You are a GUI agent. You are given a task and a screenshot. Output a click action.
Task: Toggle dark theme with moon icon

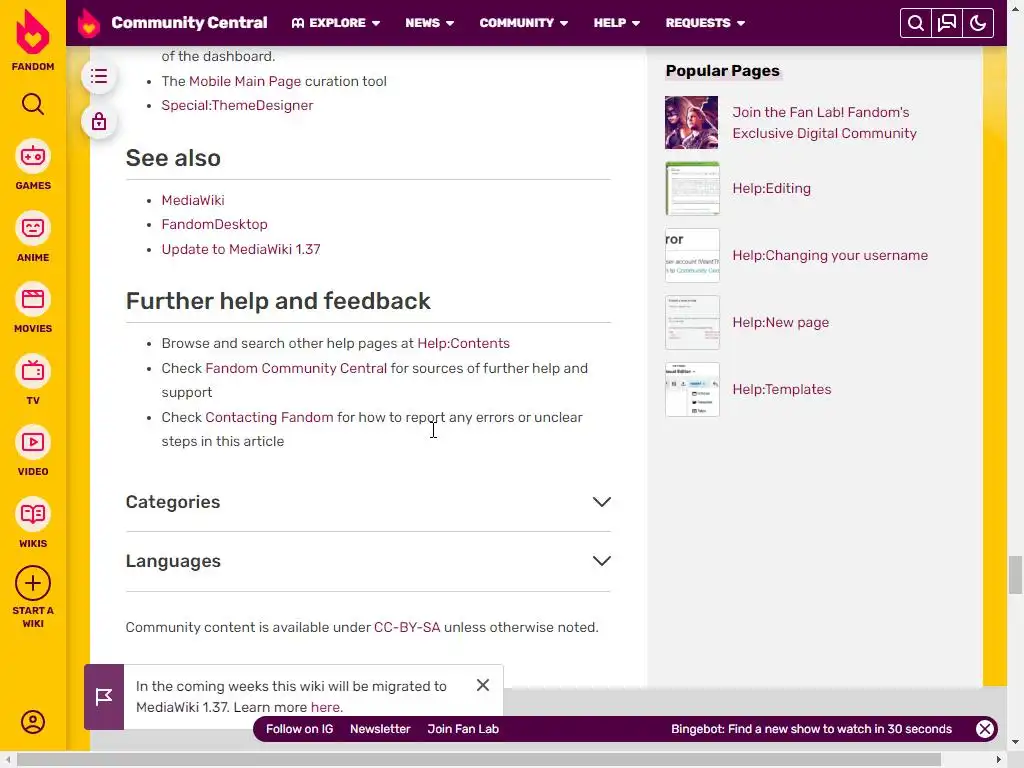click(978, 24)
